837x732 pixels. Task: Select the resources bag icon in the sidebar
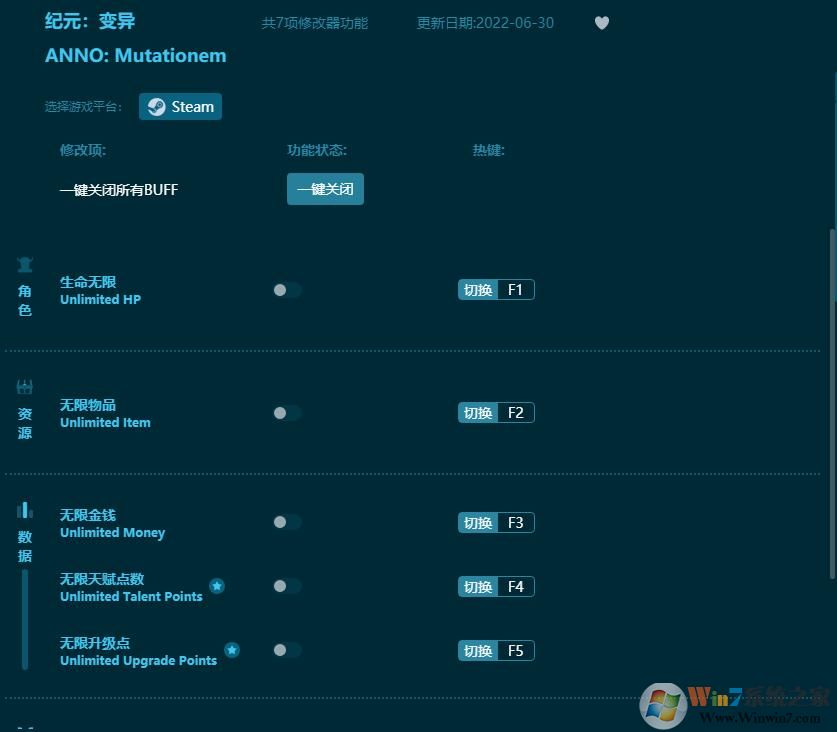pos(24,386)
